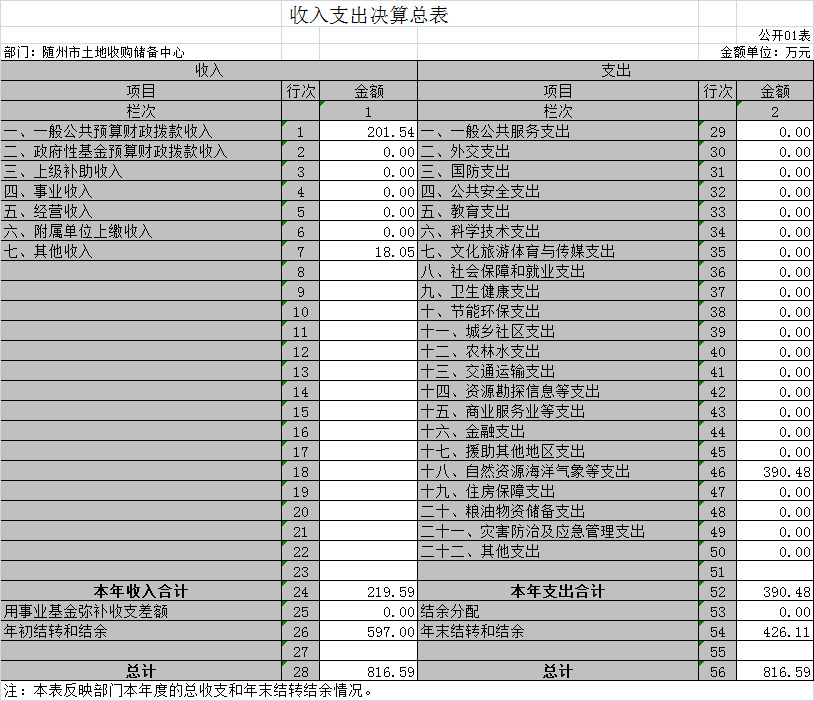Select the 收入 section header cell
This screenshot has width=814, height=701.
click(x=209, y=70)
